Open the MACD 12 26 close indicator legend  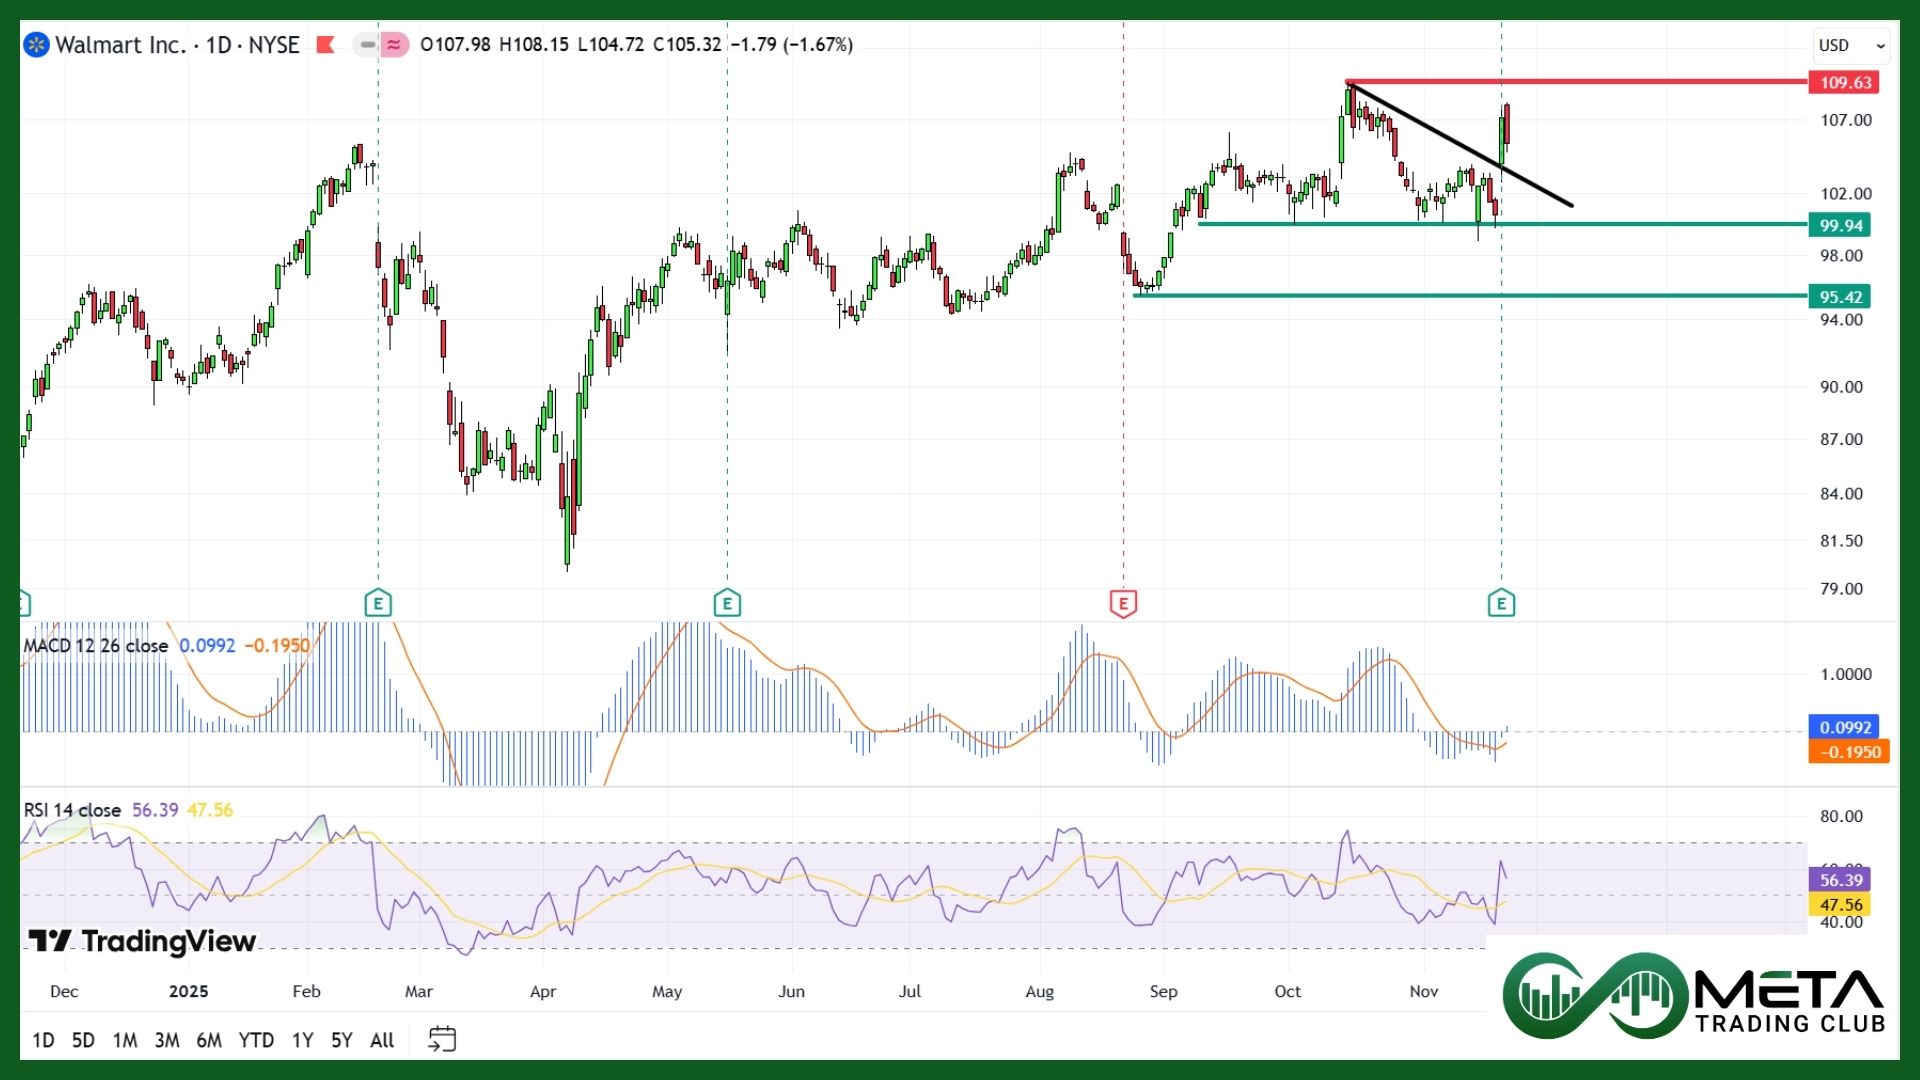pos(96,646)
